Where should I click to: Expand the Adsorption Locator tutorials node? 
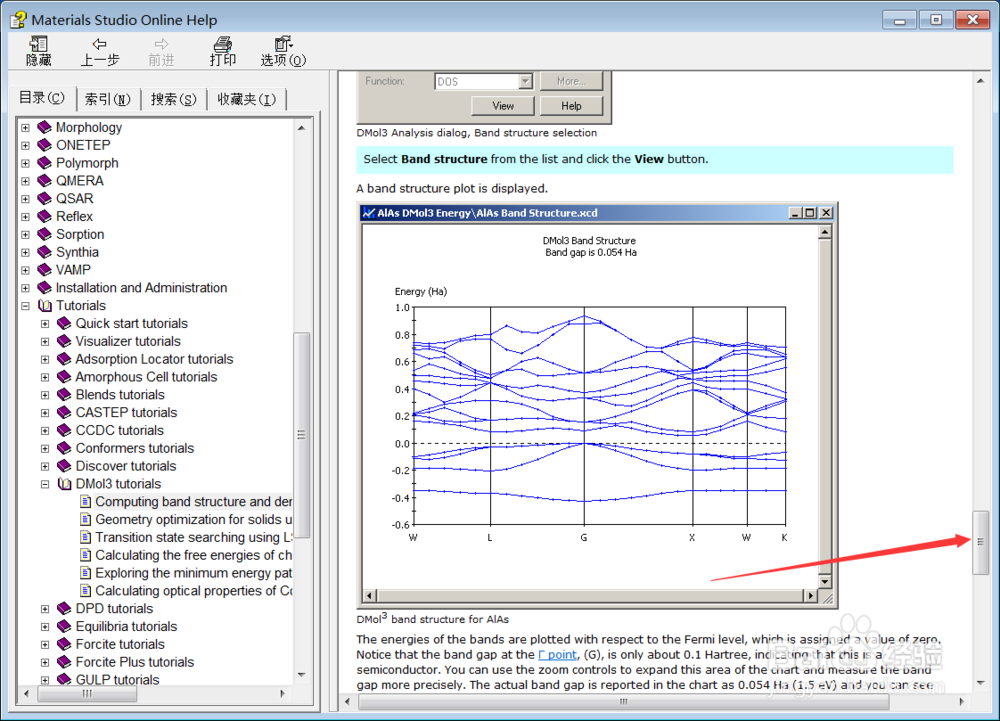coord(45,360)
